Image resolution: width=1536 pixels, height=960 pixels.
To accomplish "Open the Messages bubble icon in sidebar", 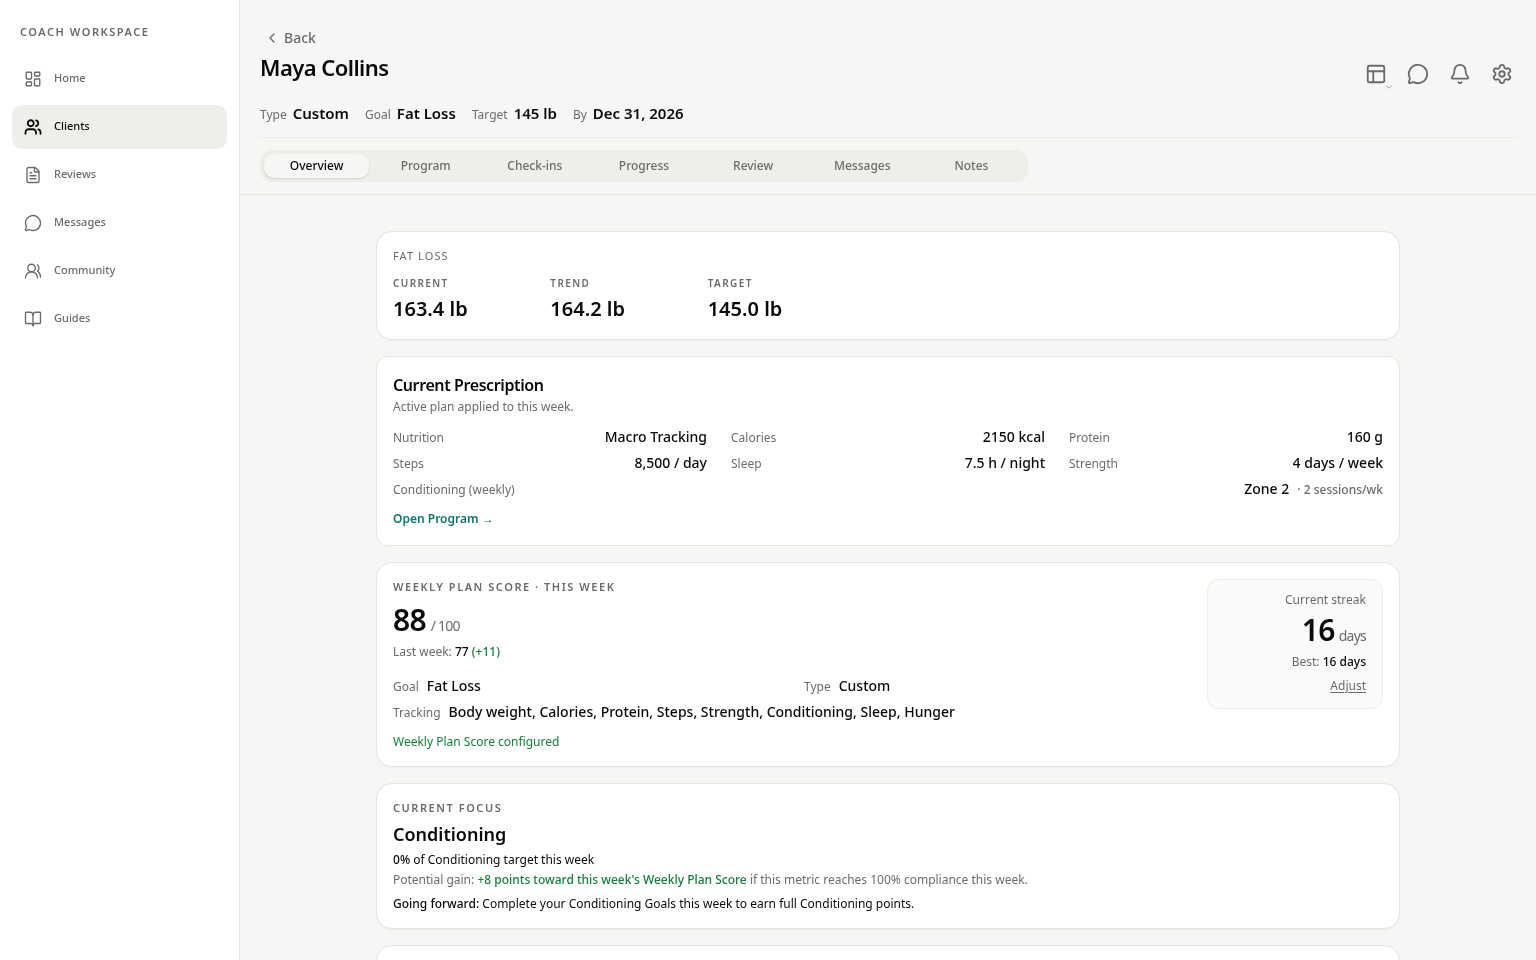I will 33,223.
